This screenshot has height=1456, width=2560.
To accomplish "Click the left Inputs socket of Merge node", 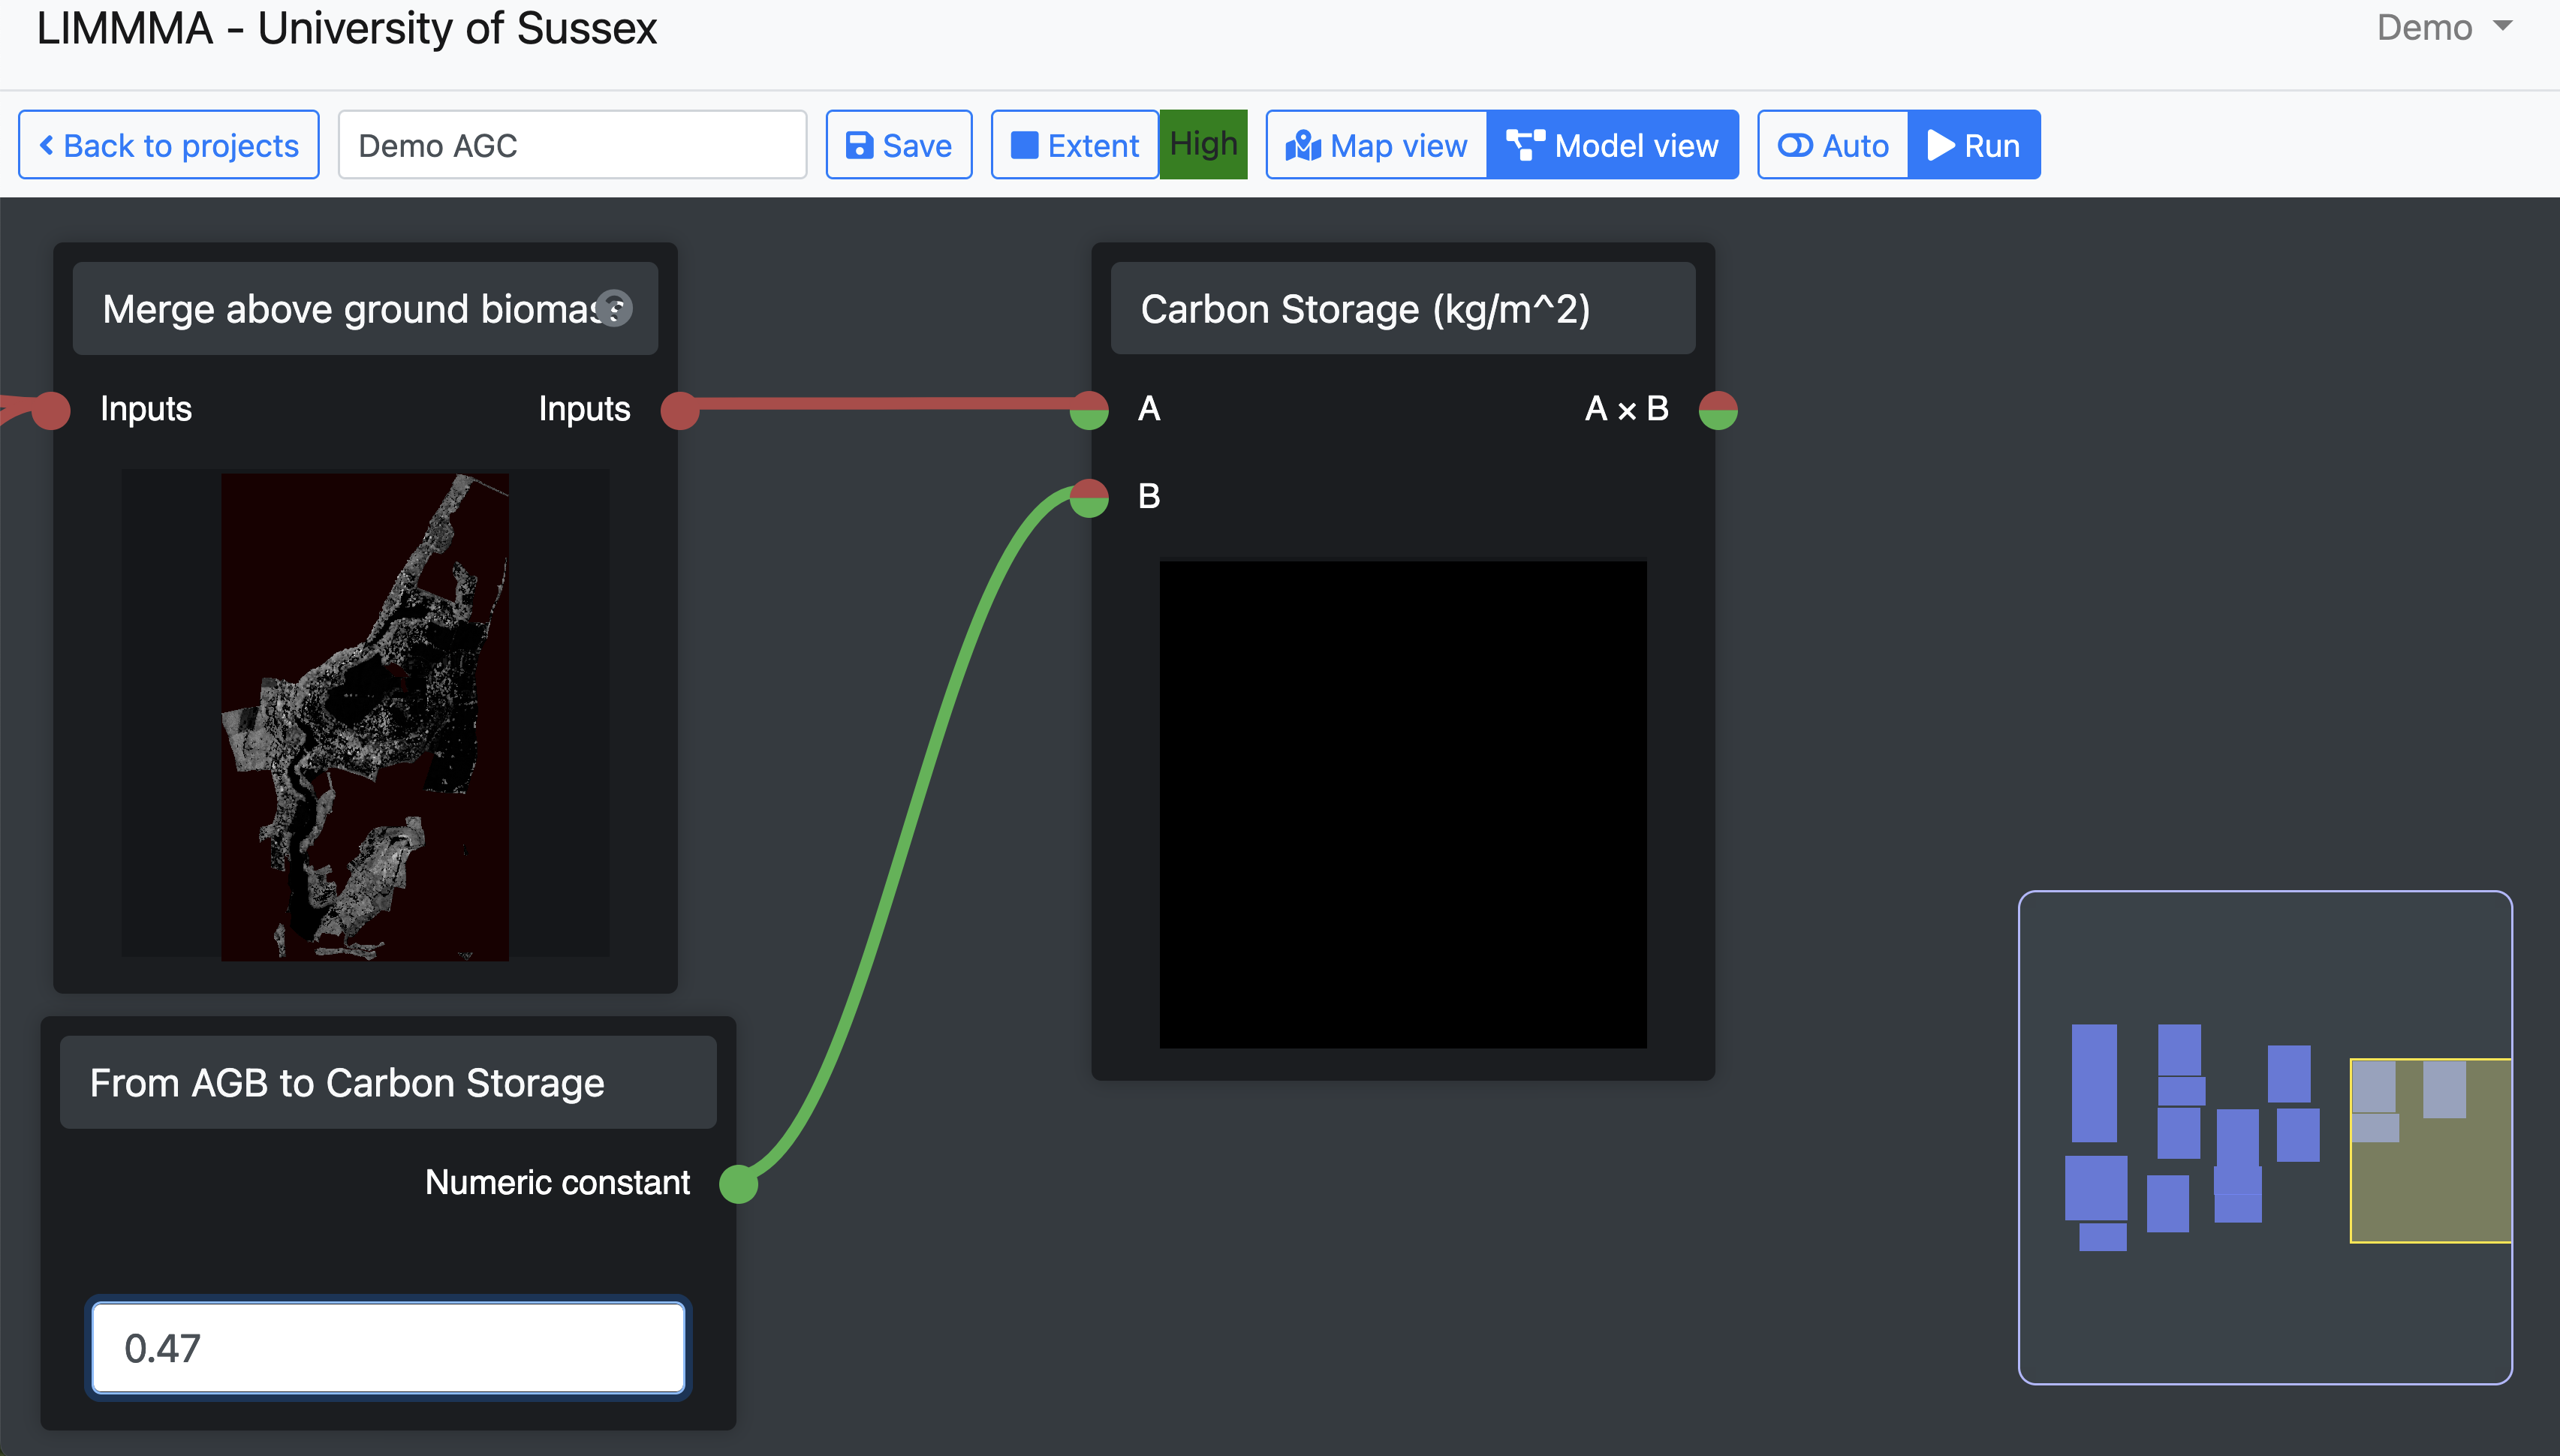I will pos(51,410).
